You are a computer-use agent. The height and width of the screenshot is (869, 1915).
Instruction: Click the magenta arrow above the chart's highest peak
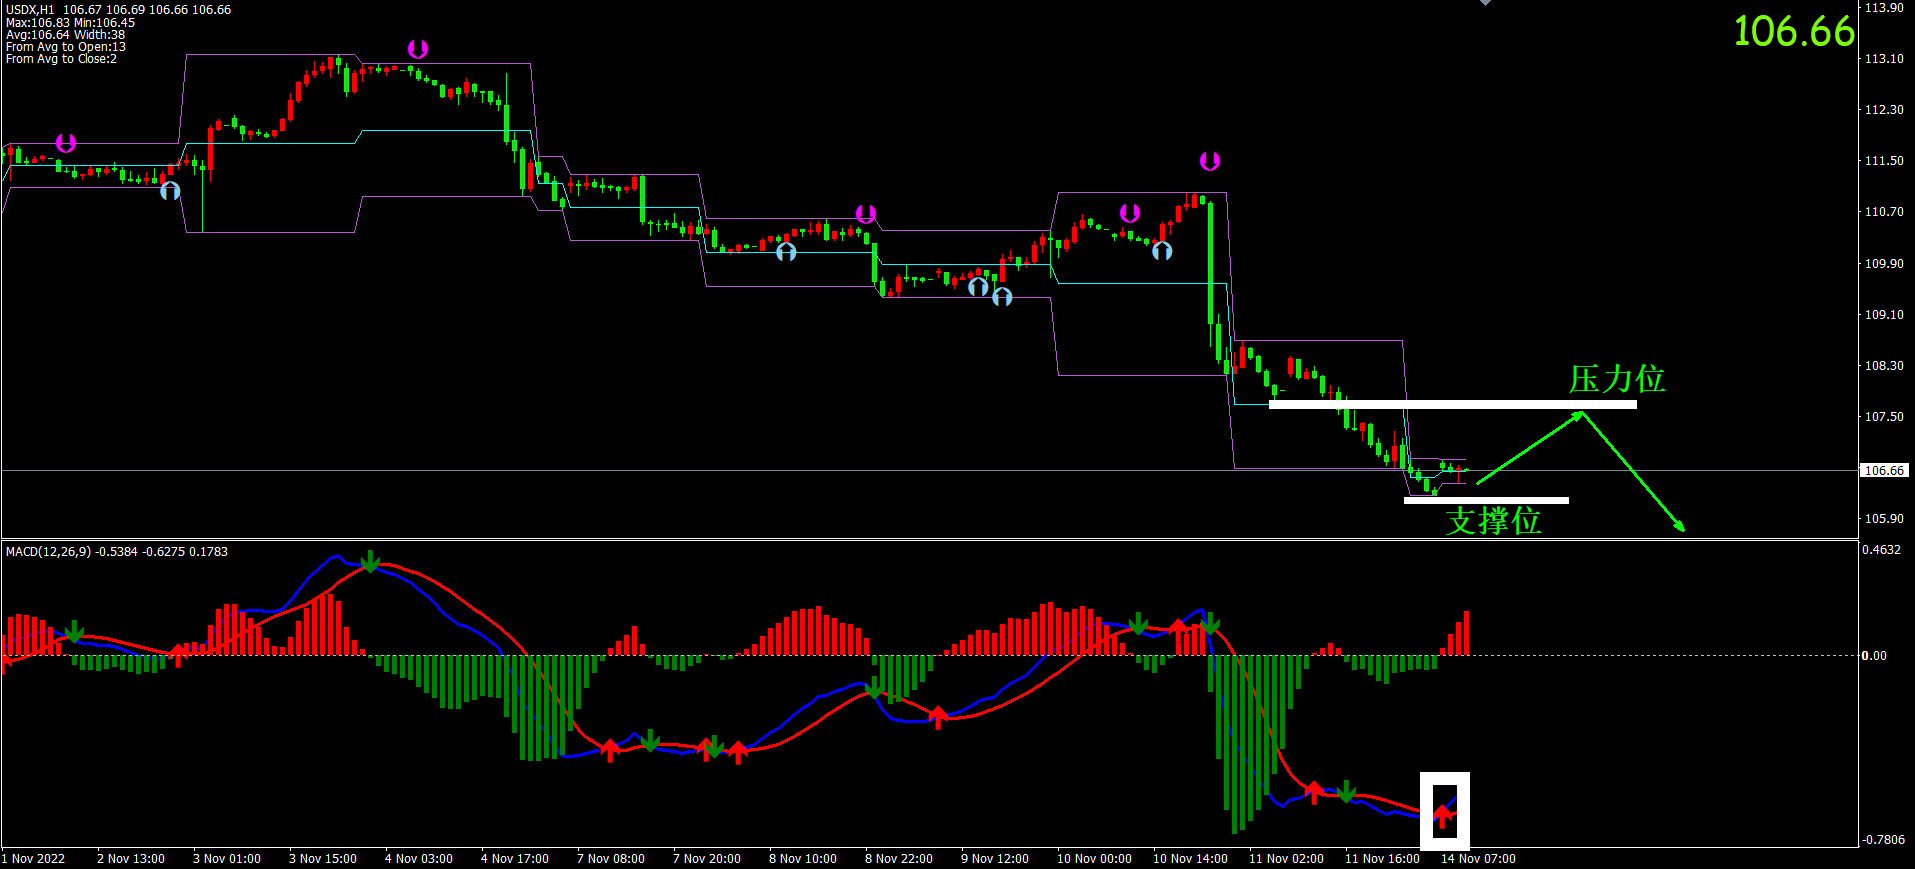click(418, 49)
